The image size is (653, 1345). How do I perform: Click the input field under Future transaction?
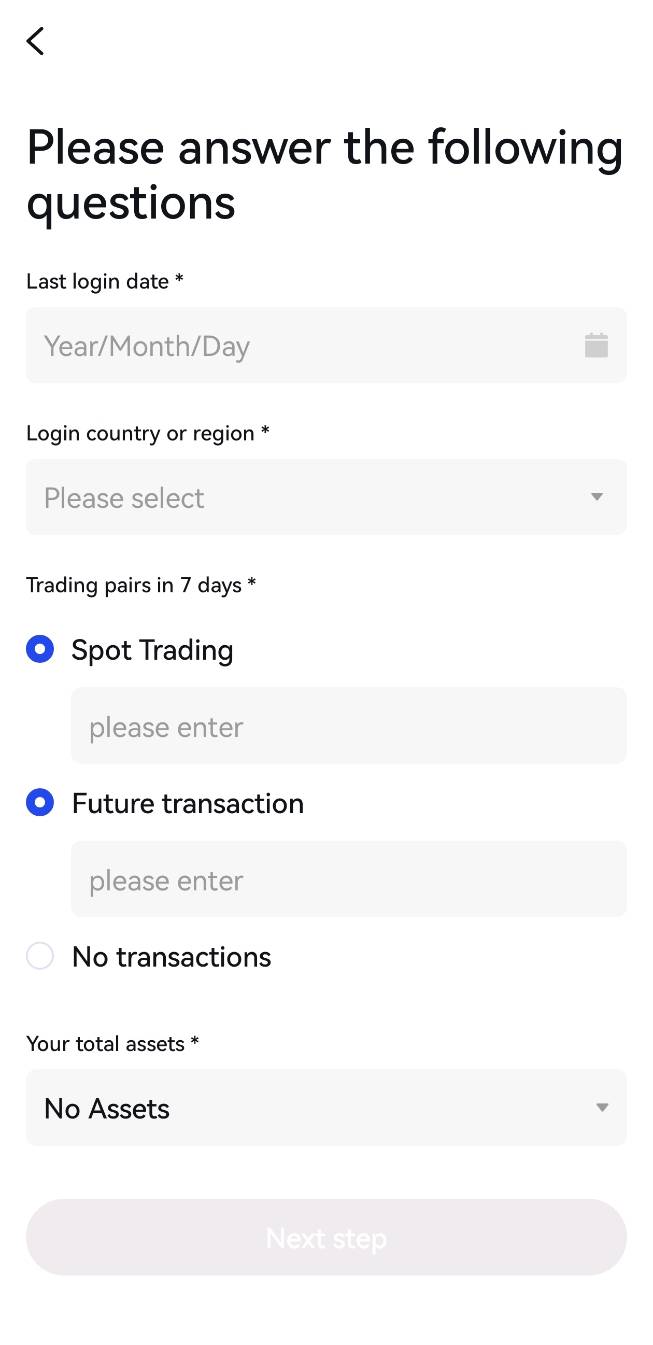(x=349, y=879)
